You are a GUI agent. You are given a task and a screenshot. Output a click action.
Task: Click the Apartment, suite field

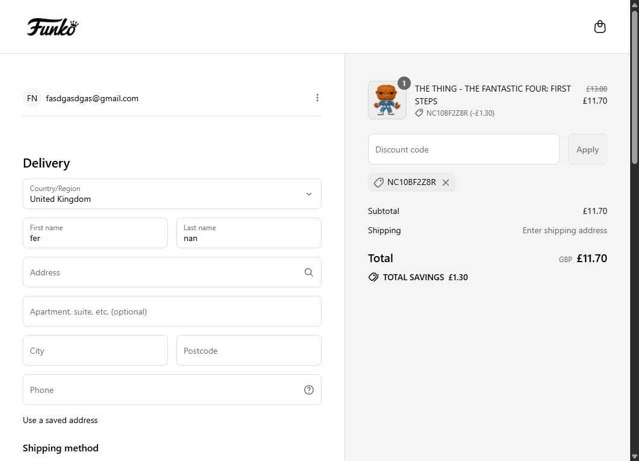click(172, 312)
